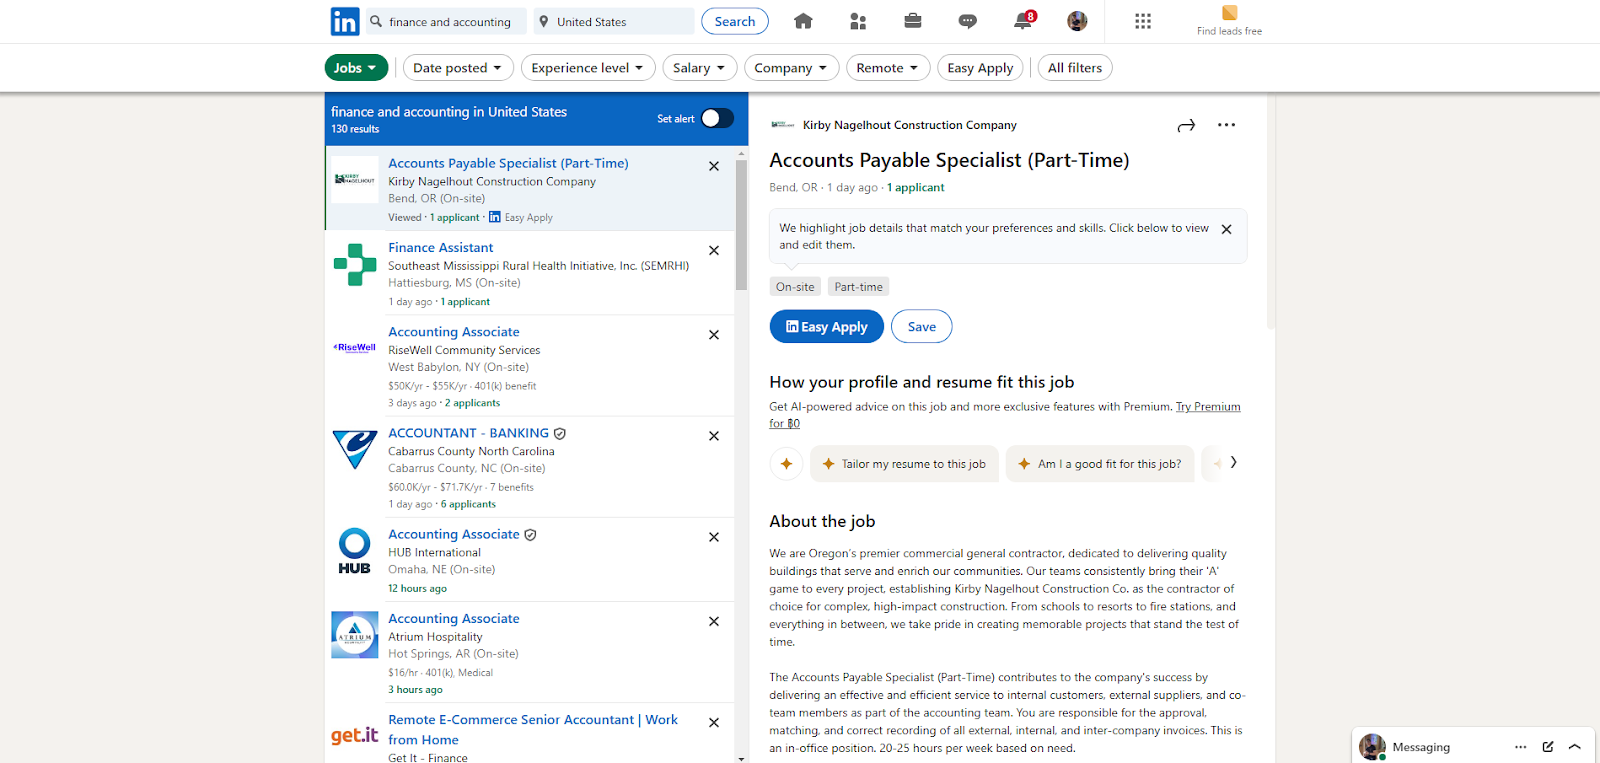This screenshot has width=1600, height=763.
Task: Share the job with arrow icon
Action: click(x=1186, y=125)
